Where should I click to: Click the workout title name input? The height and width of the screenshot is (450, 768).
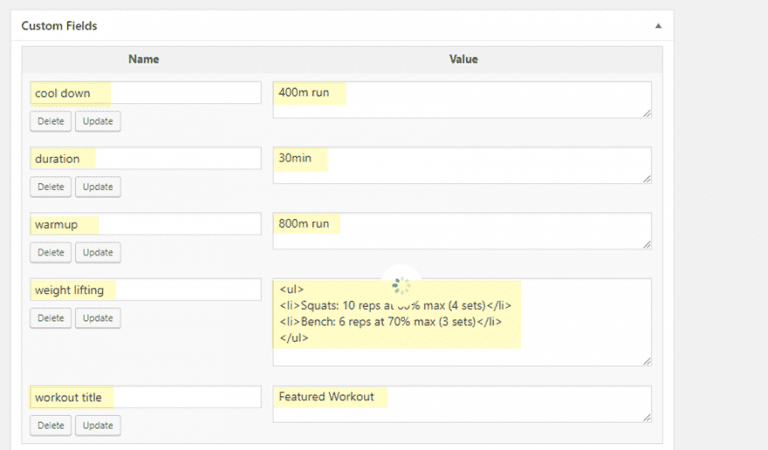(x=145, y=397)
